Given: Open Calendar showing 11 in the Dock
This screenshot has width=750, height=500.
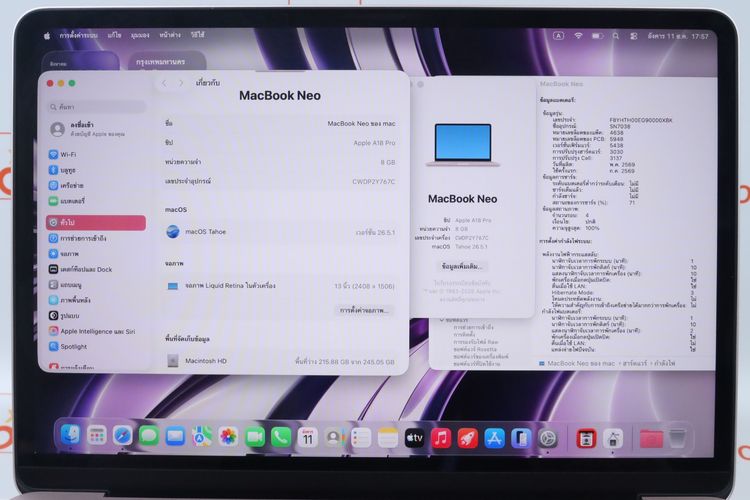Looking at the screenshot, I should 308,437.
